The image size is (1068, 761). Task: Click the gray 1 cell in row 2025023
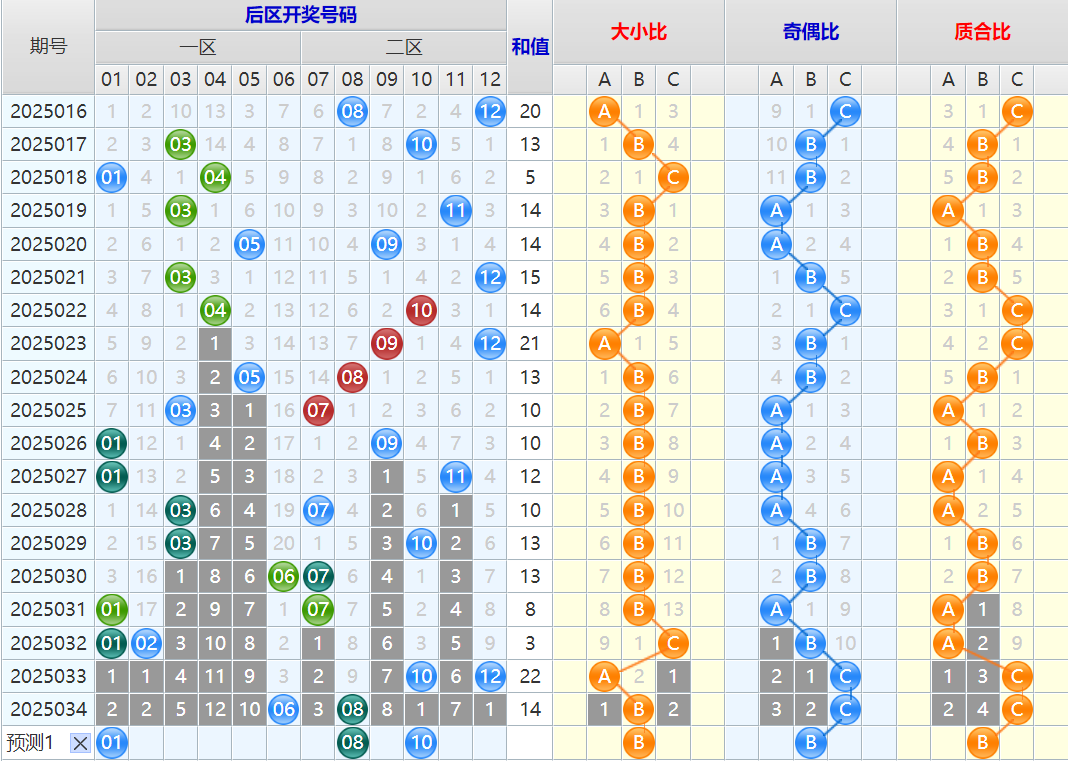pyautogui.click(x=215, y=343)
